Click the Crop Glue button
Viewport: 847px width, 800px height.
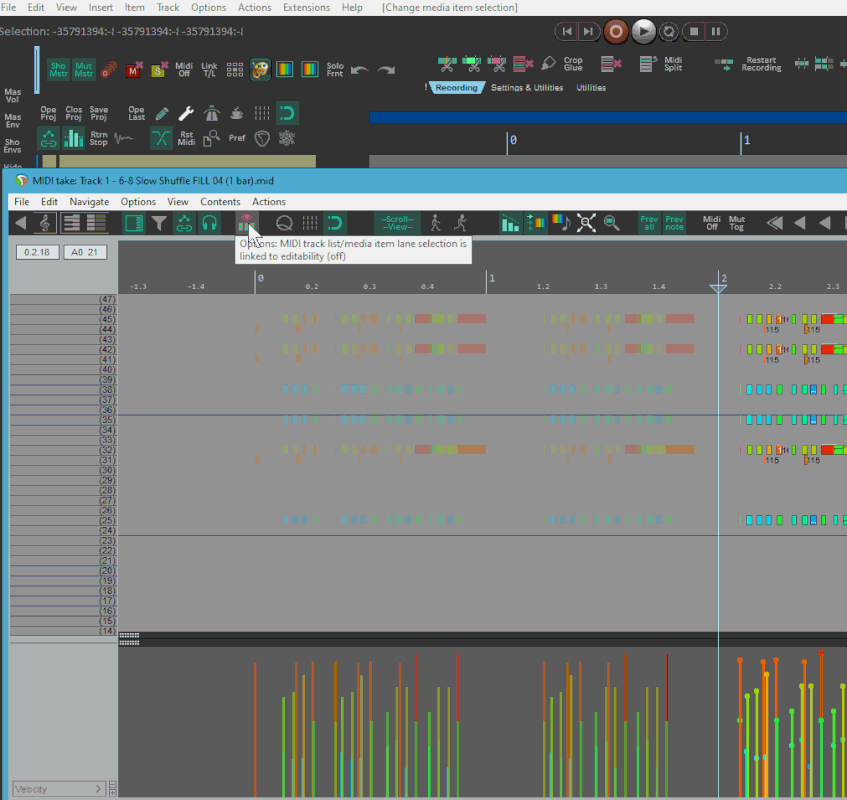click(573, 64)
